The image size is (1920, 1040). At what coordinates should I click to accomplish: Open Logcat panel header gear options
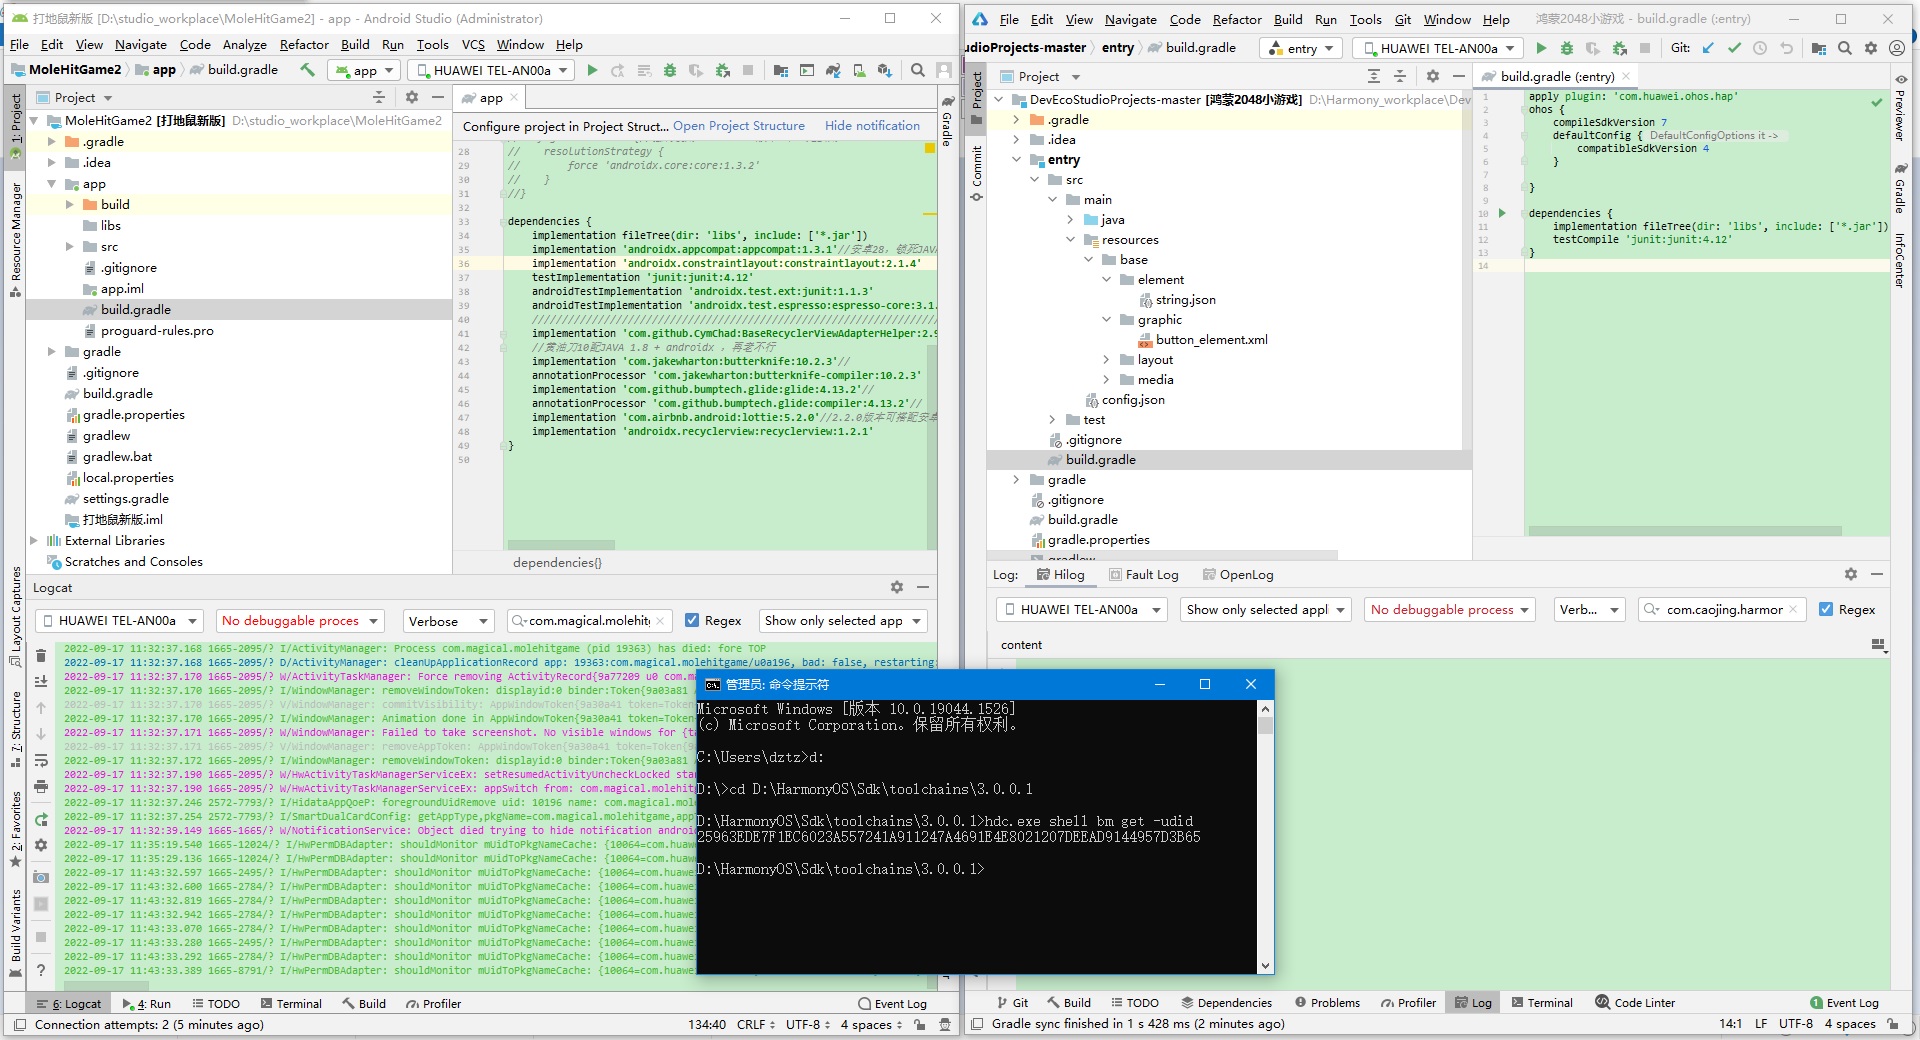[x=897, y=587]
